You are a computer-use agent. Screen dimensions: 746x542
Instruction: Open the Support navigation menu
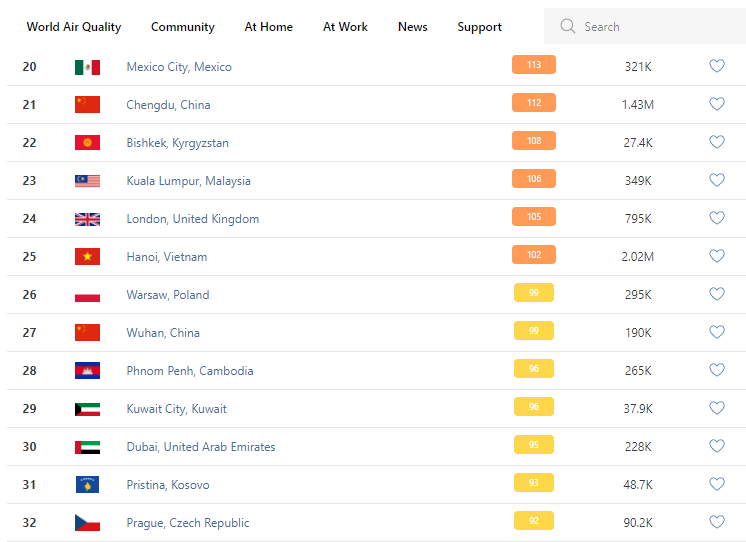click(x=479, y=27)
